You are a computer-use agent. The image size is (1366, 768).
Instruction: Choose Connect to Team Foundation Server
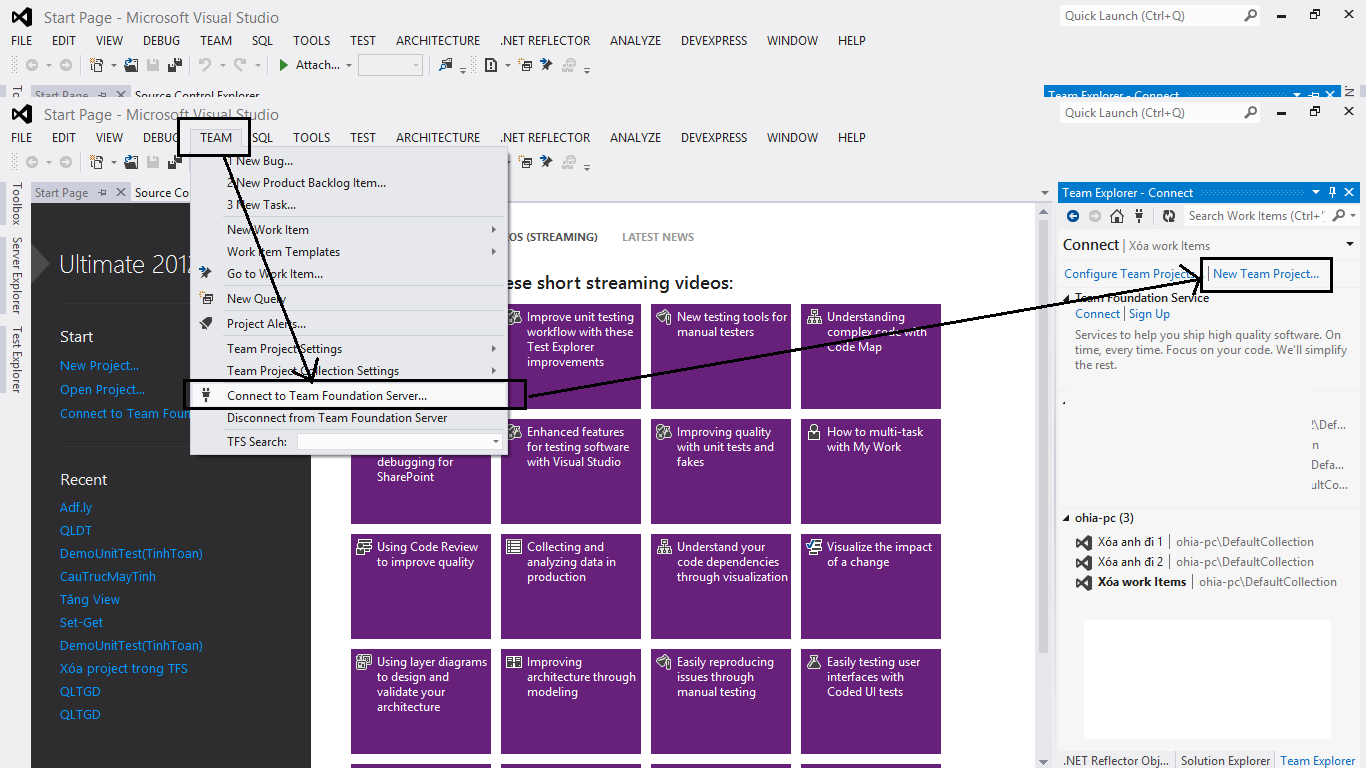click(327, 396)
